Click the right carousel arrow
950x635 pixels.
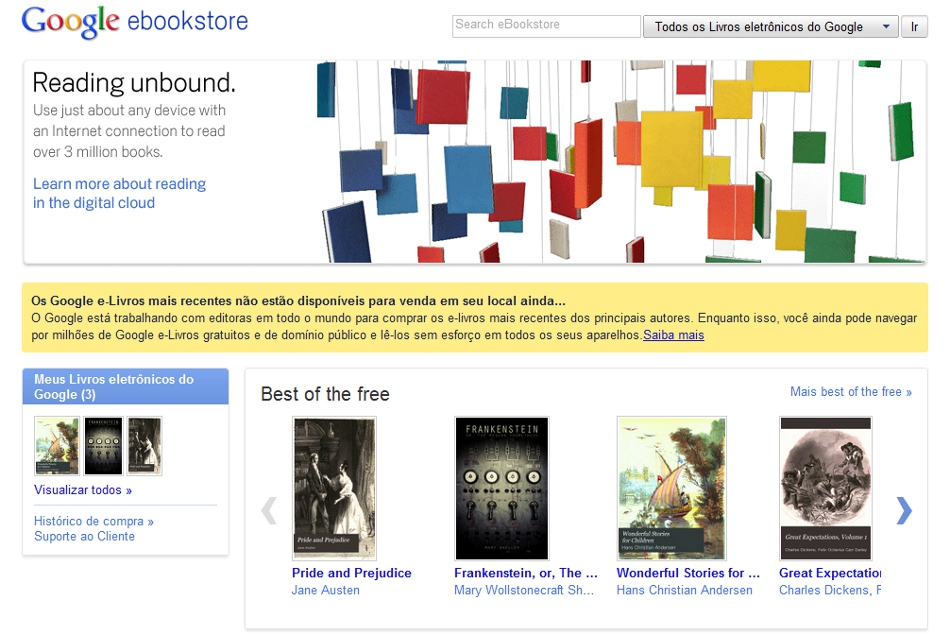coord(904,510)
